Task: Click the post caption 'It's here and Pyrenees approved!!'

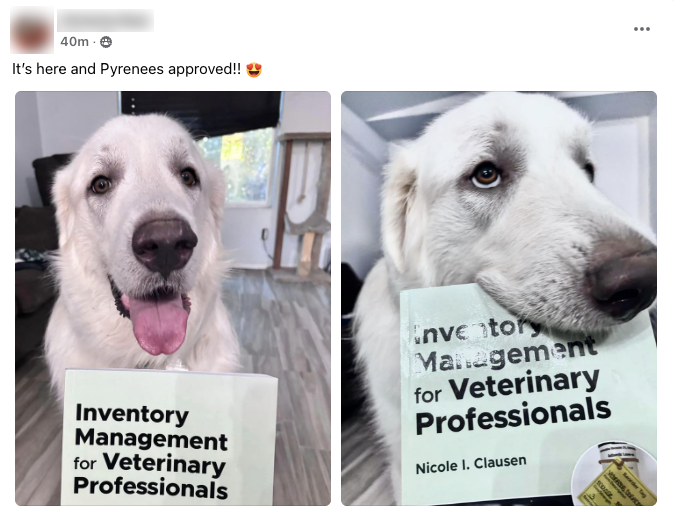Action: pos(126,69)
